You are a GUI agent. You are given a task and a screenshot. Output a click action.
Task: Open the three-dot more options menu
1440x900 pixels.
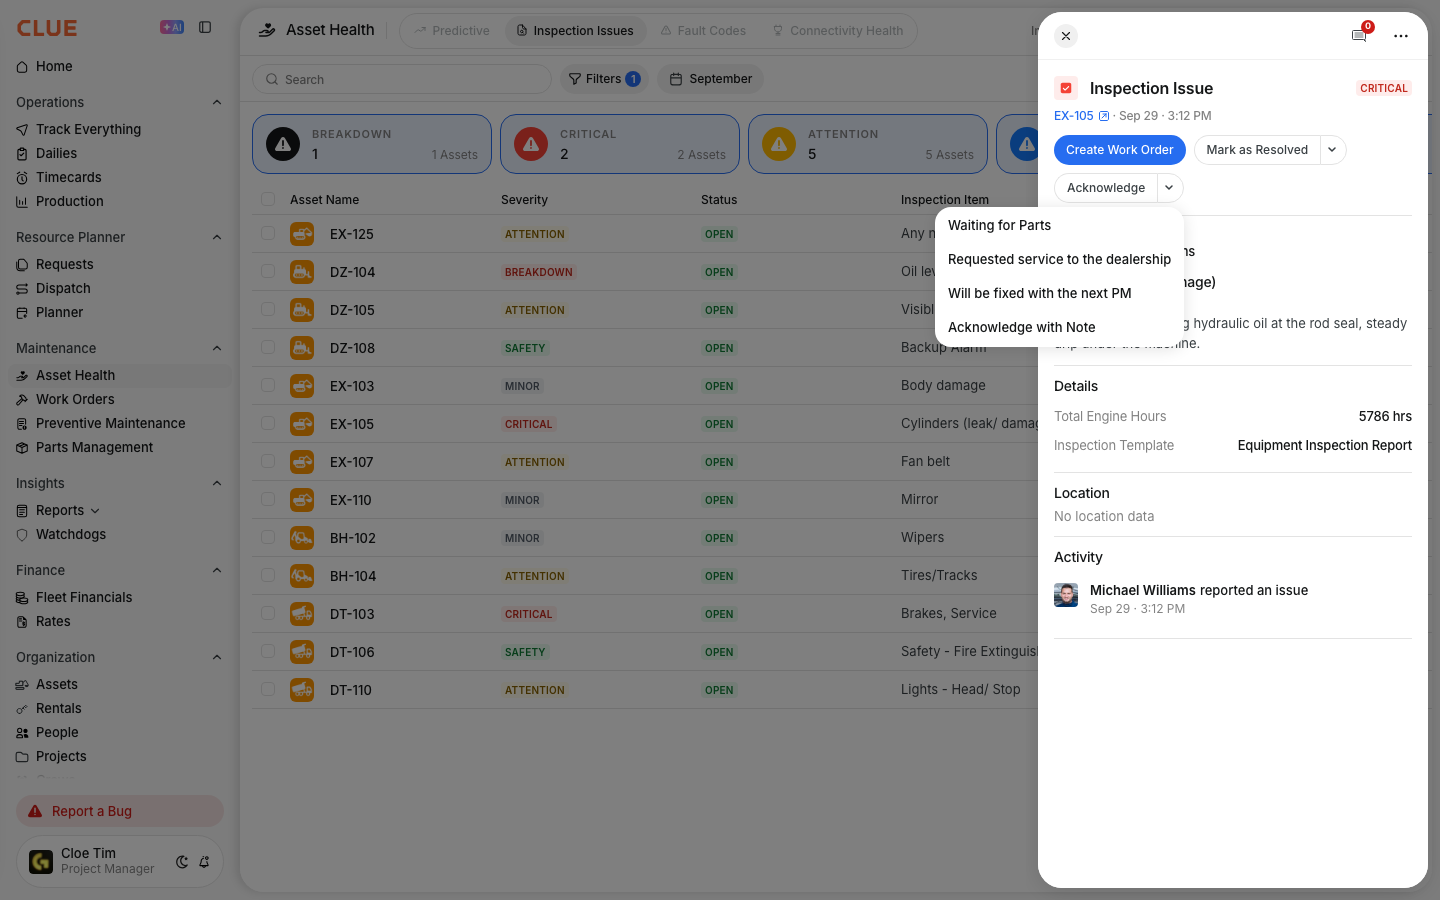pos(1401,36)
